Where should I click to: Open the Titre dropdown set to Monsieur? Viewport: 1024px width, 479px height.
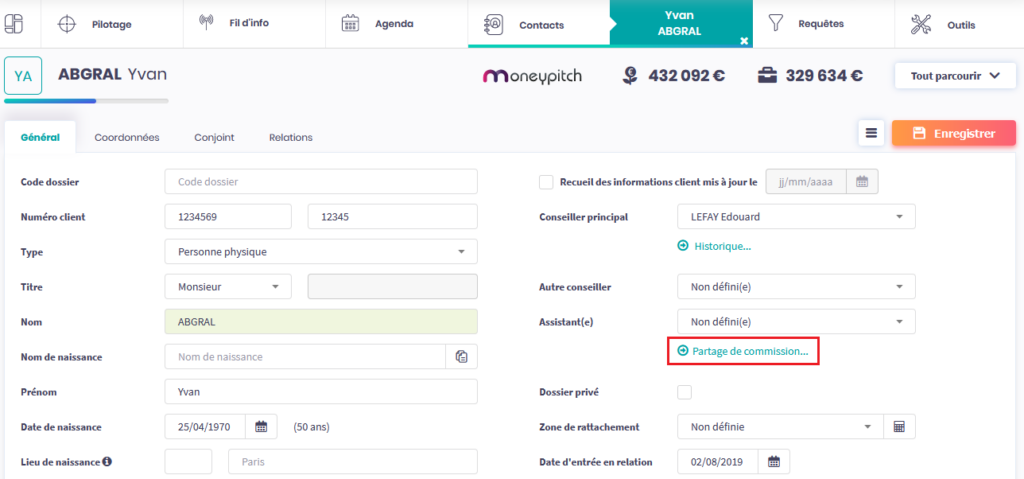tap(228, 287)
